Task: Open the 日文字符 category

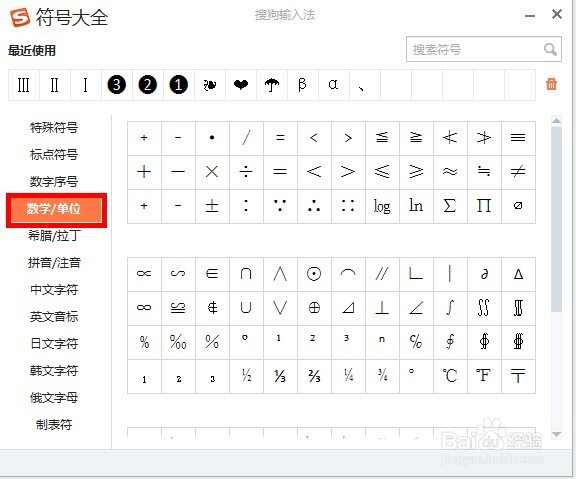Action: point(54,343)
